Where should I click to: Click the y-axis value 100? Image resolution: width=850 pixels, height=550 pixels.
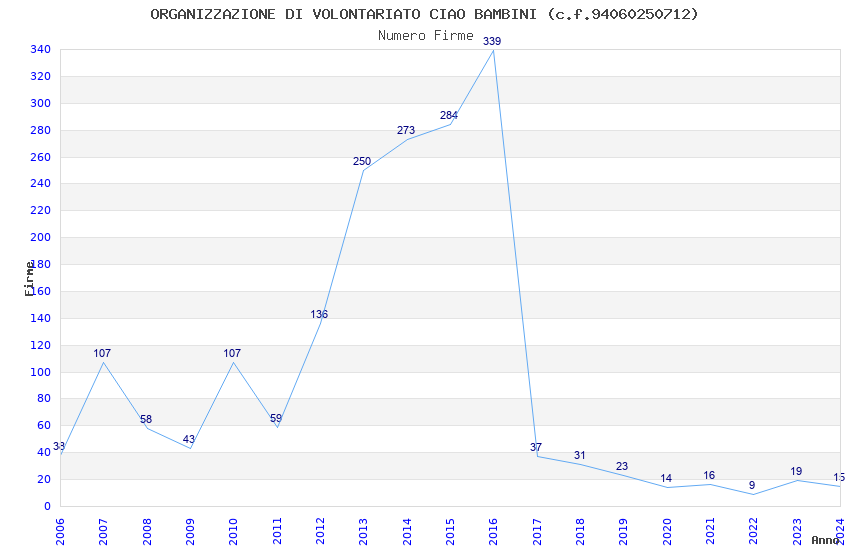click(x=41, y=372)
